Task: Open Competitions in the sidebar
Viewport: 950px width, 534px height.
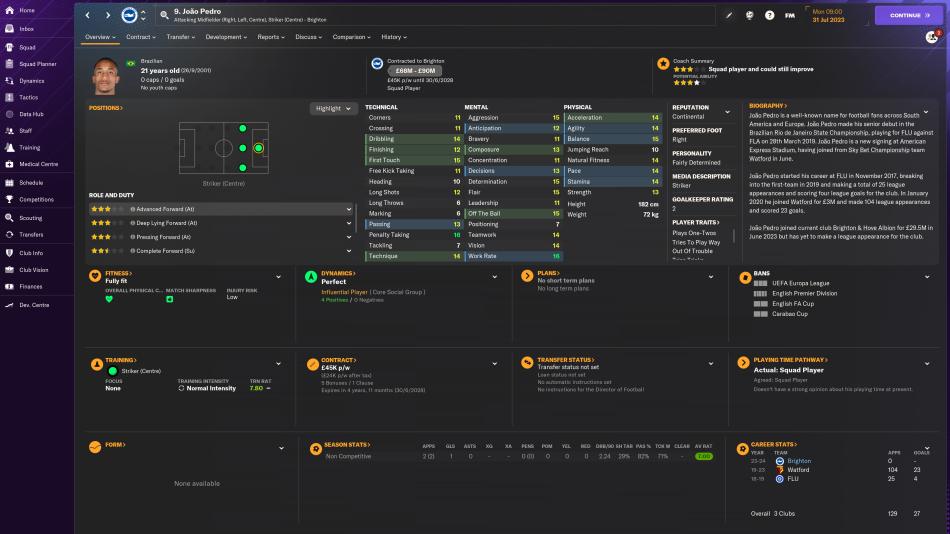Action: click(x=36, y=199)
